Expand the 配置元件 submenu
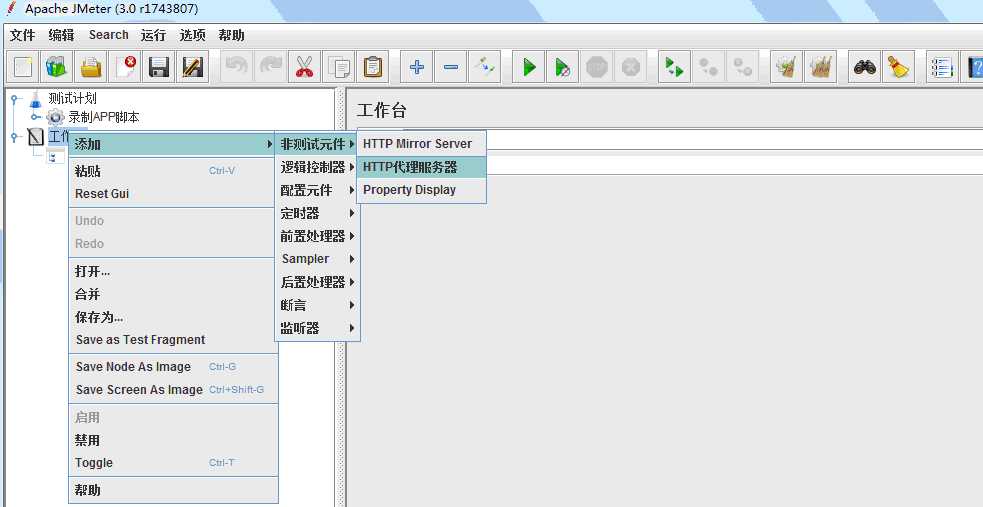The height and width of the screenshot is (507, 983). (317, 190)
